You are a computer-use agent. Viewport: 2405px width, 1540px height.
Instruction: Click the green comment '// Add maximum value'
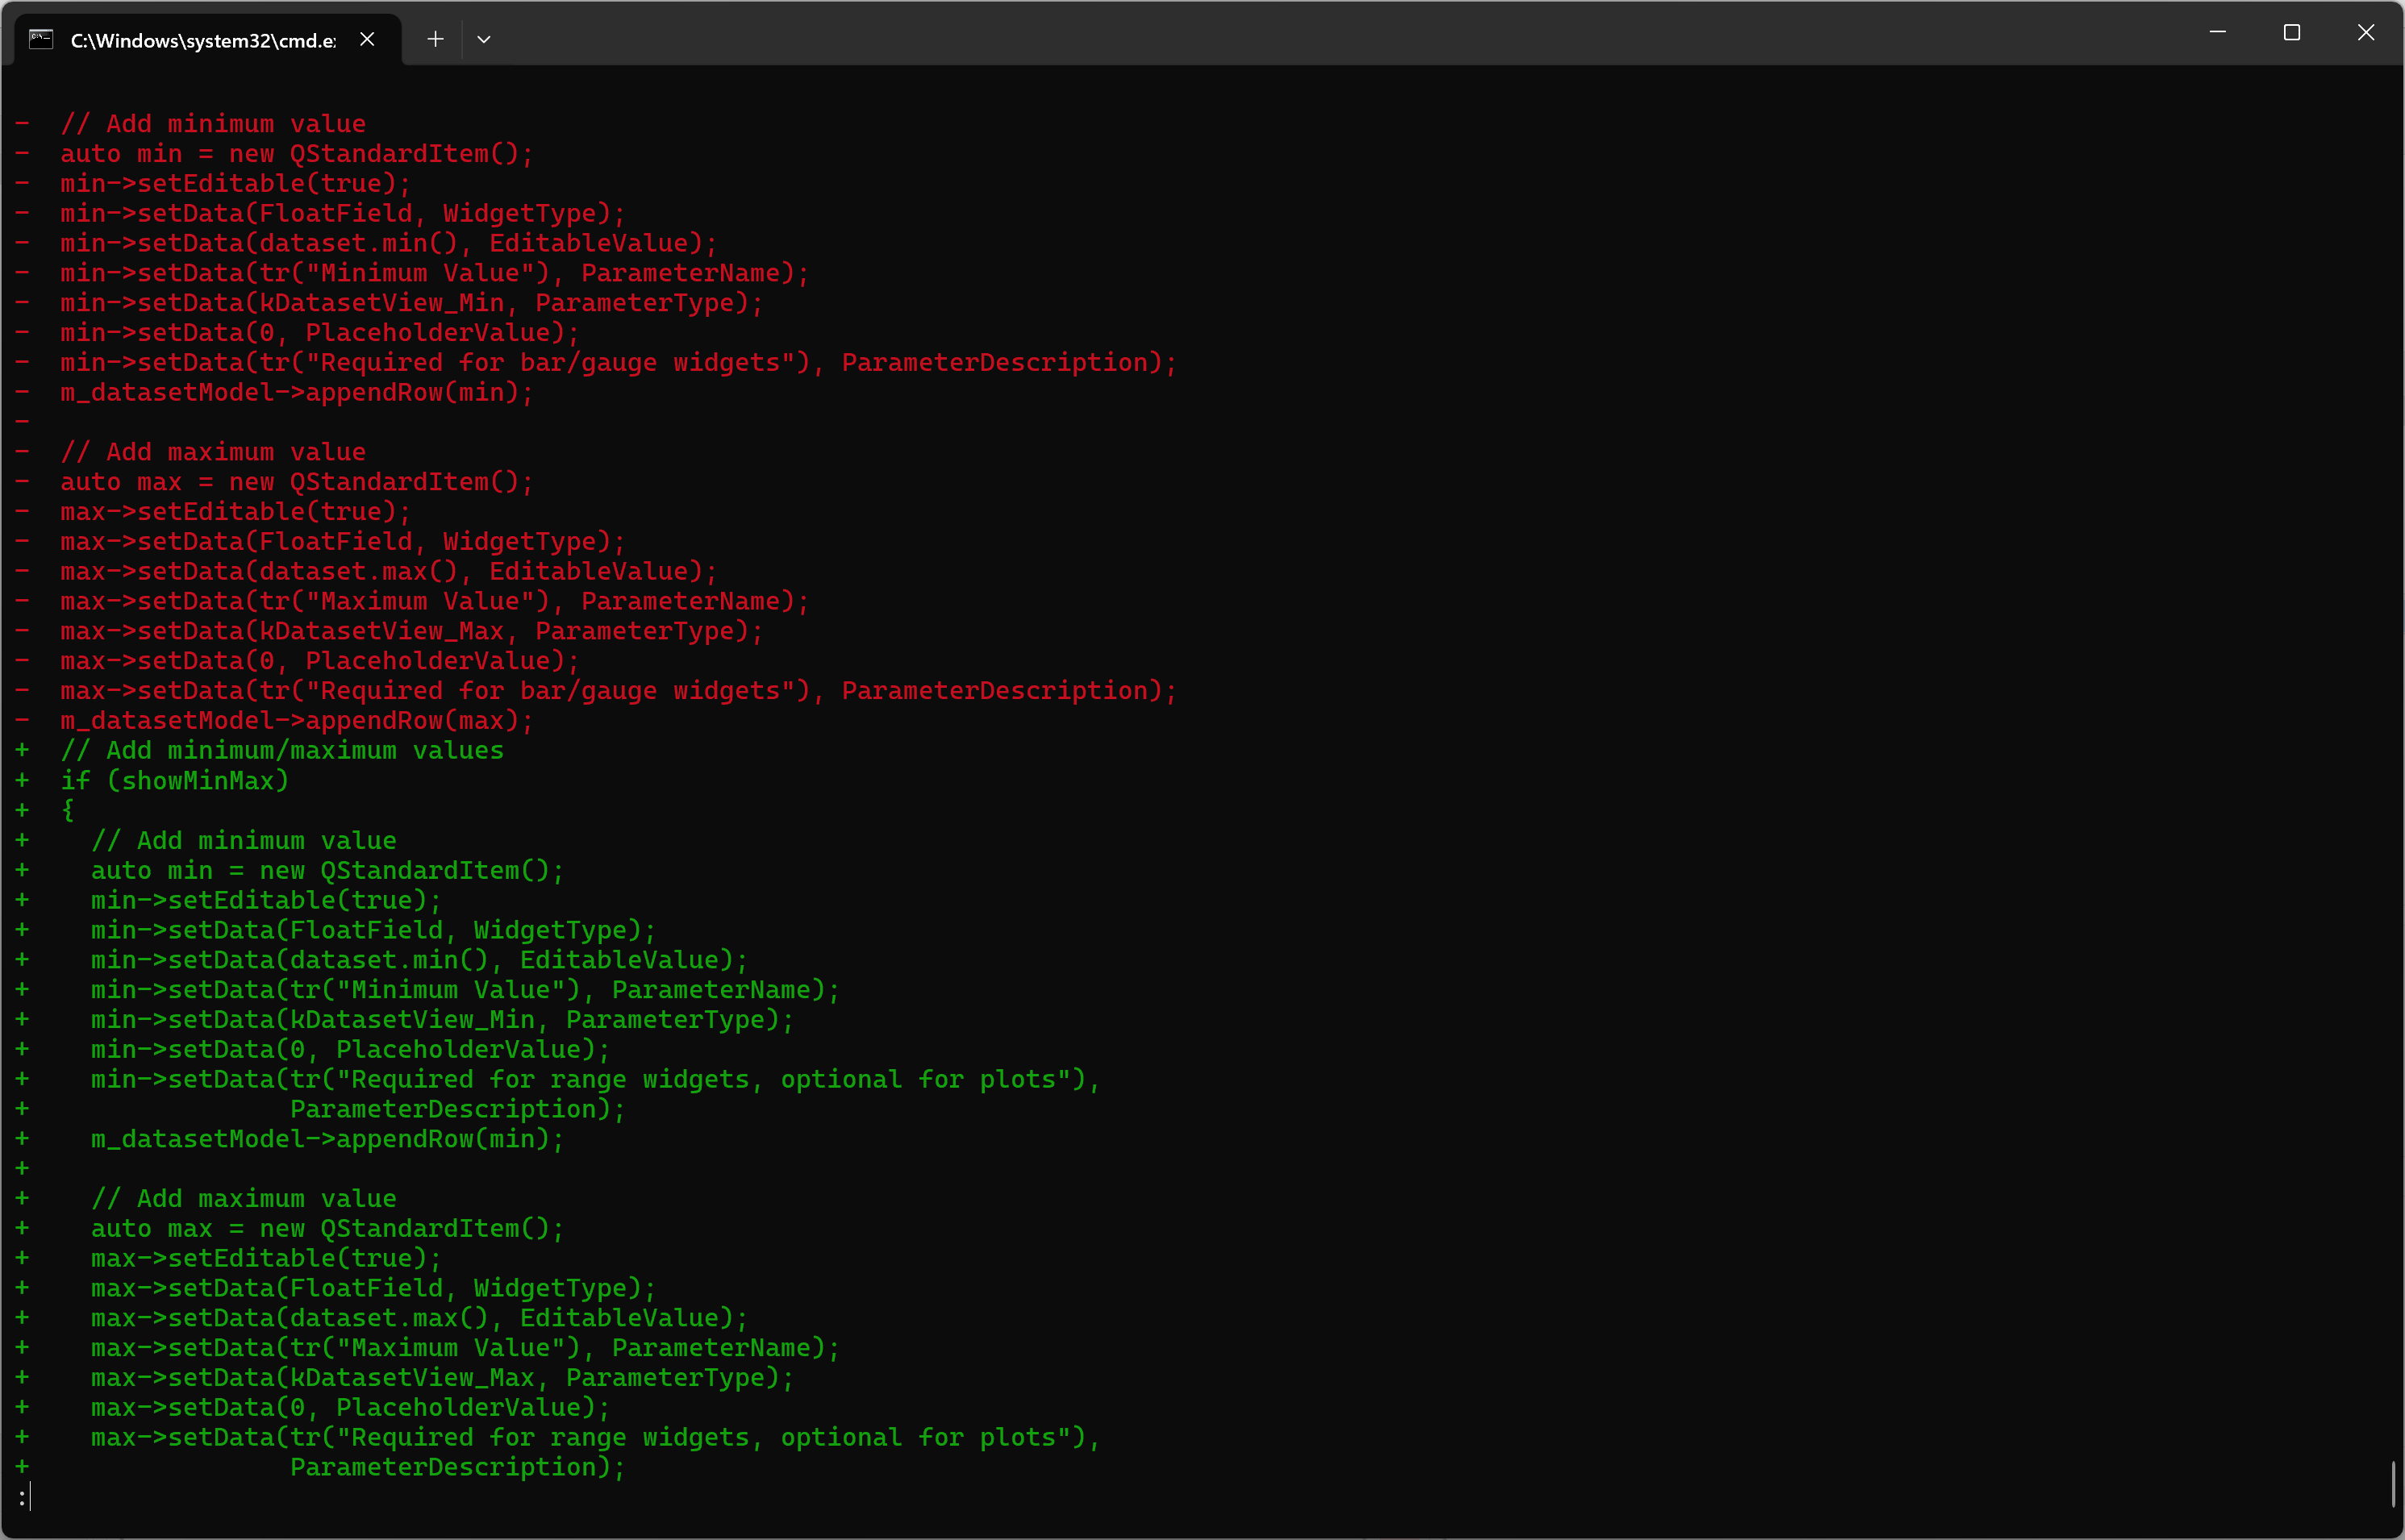(x=242, y=1198)
